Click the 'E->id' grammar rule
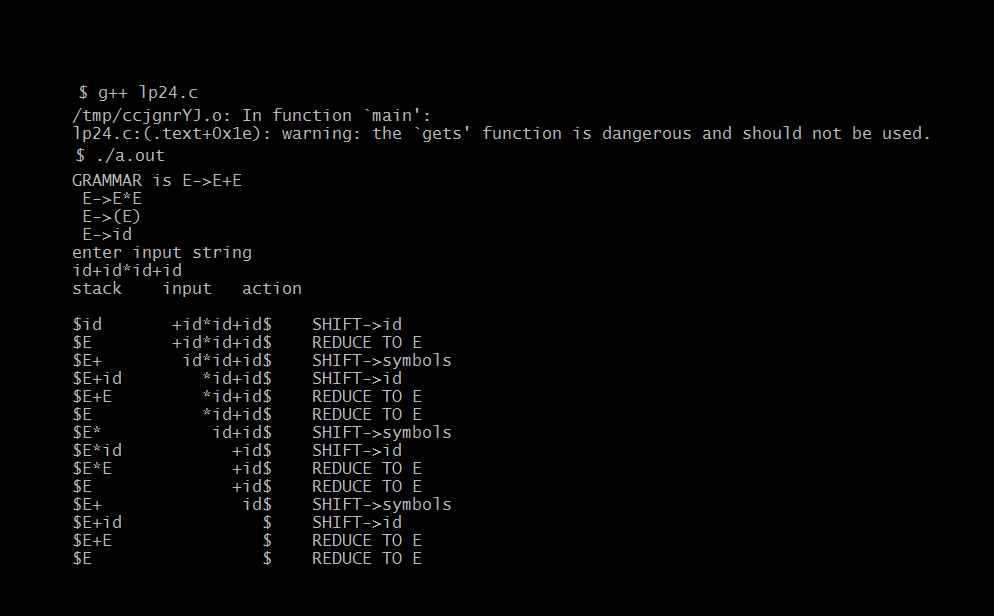Image resolution: width=994 pixels, height=616 pixels. click(106, 234)
